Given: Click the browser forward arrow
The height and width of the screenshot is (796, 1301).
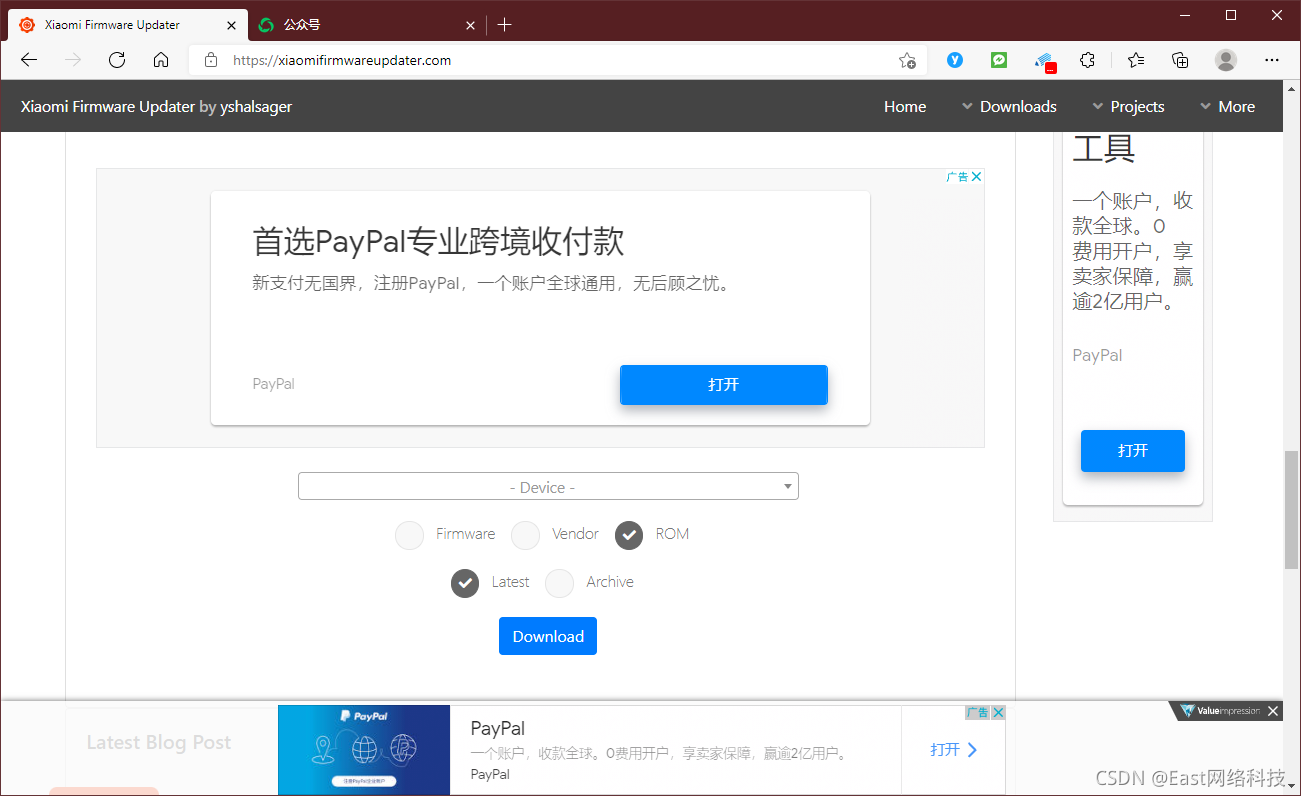Looking at the screenshot, I should coord(73,60).
